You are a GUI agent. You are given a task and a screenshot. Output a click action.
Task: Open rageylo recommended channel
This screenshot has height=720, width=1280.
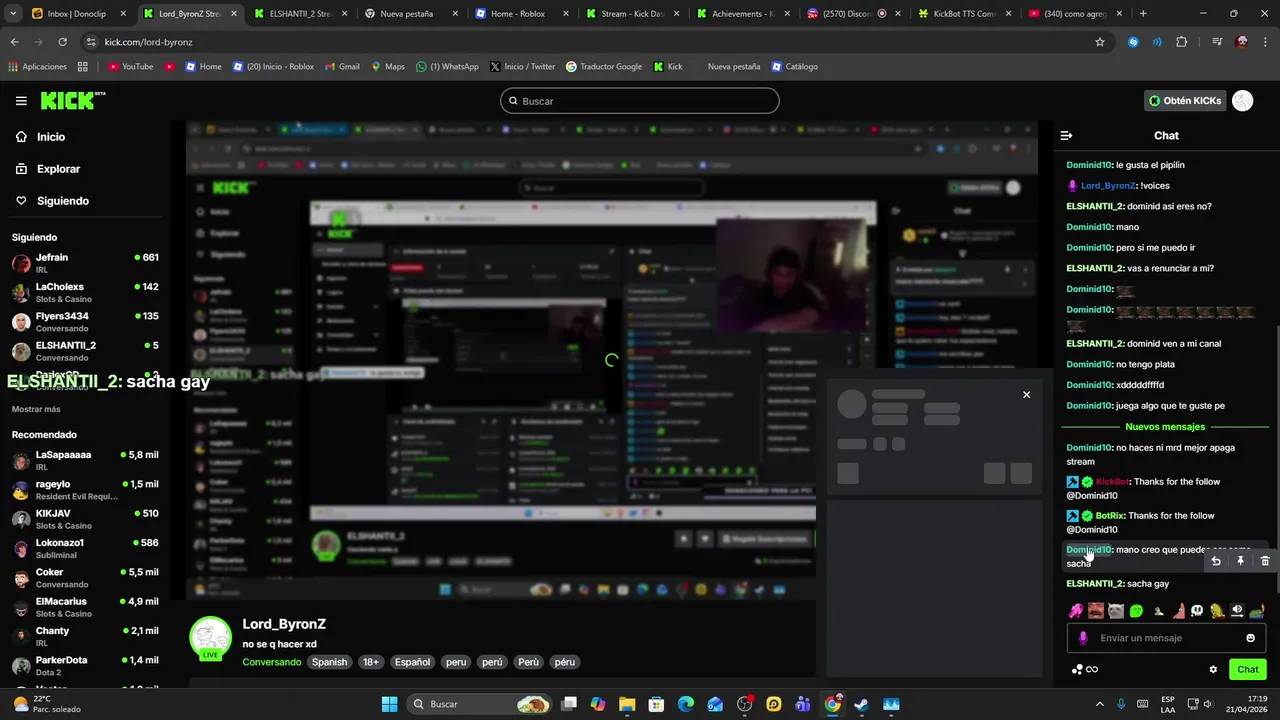[85, 490]
